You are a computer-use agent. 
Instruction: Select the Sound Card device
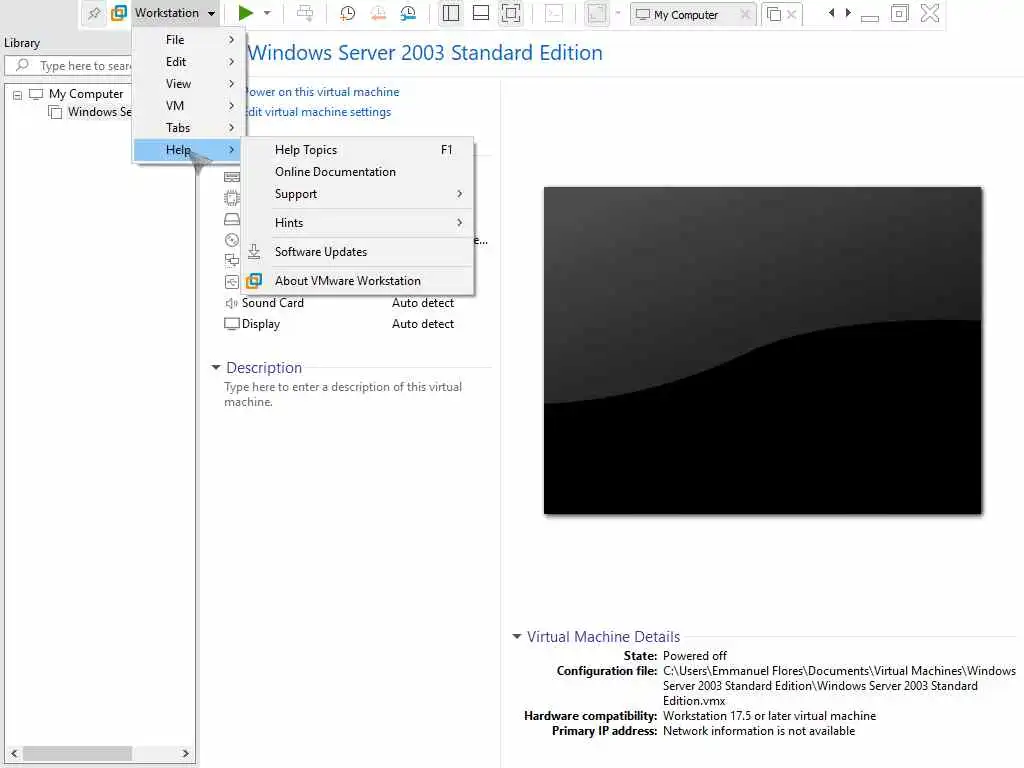pyautogui.click(x=273, y=303)
